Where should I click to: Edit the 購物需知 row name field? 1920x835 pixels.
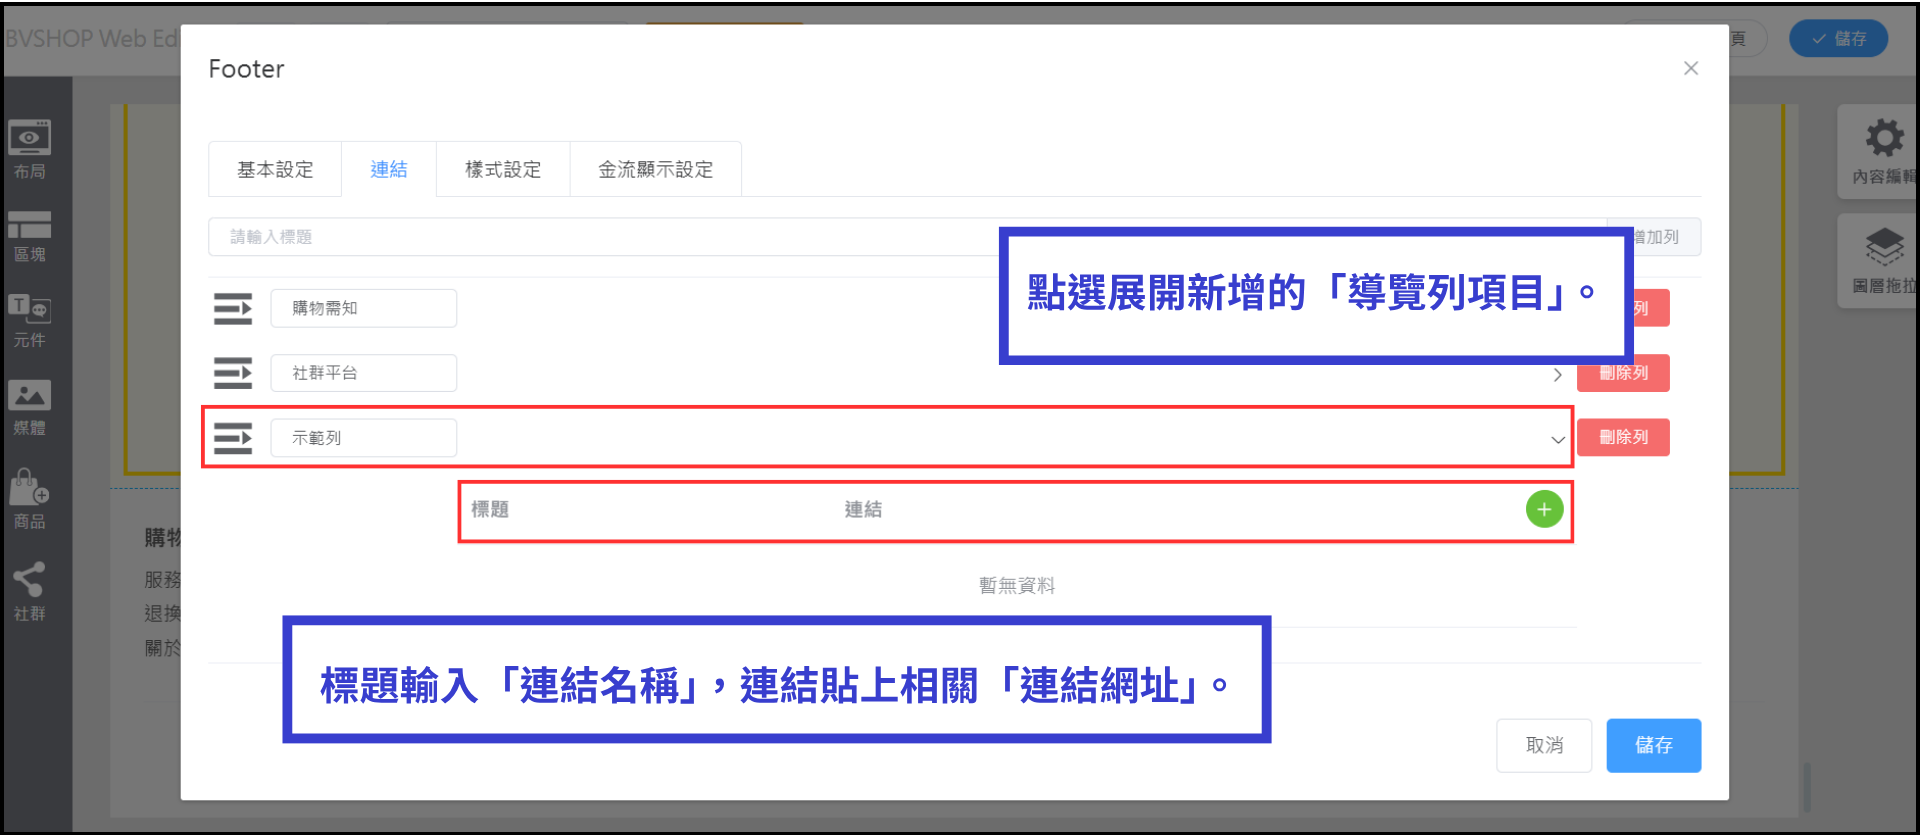click(364, 308)
